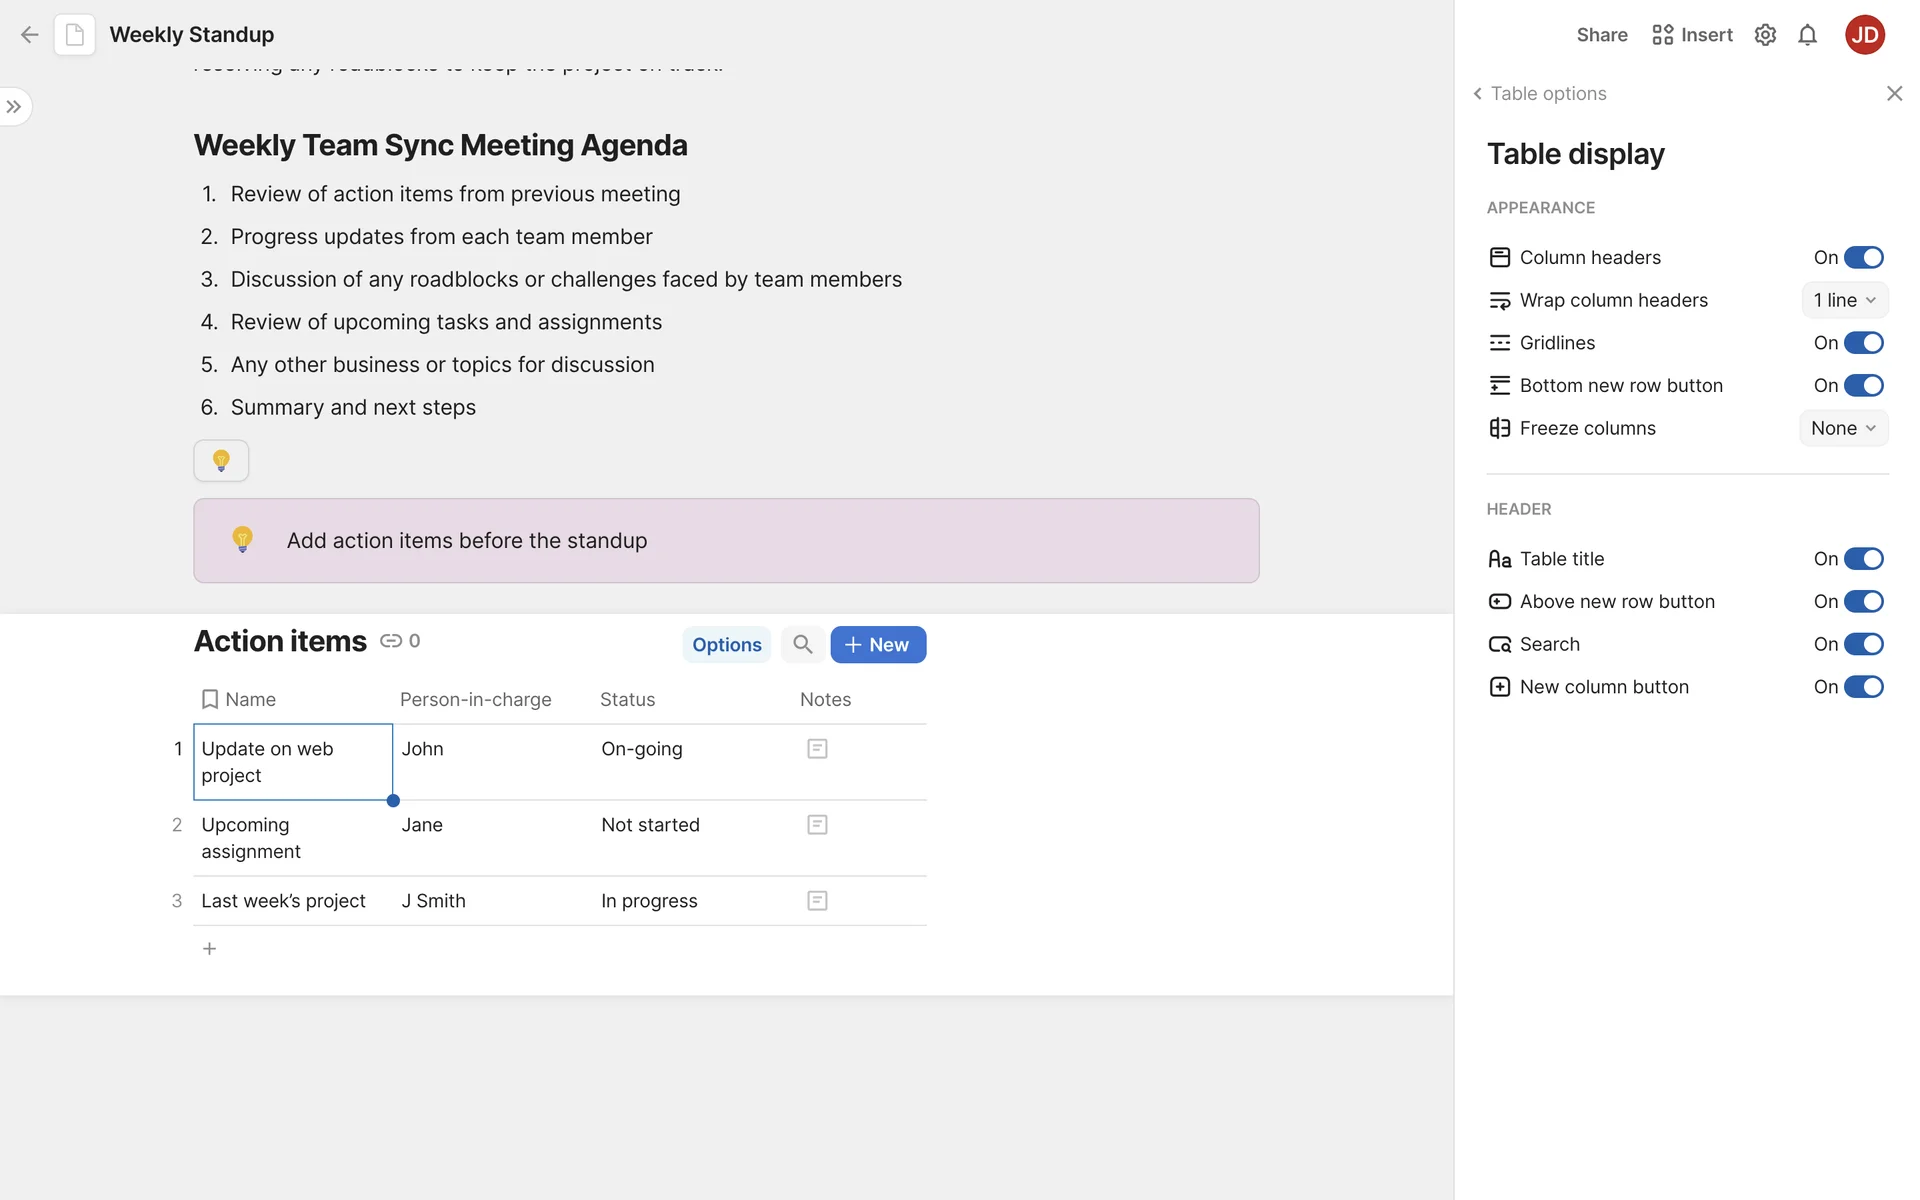Open Freeze columns None dropdown

pyautogui.click(x=1843, y=428)
